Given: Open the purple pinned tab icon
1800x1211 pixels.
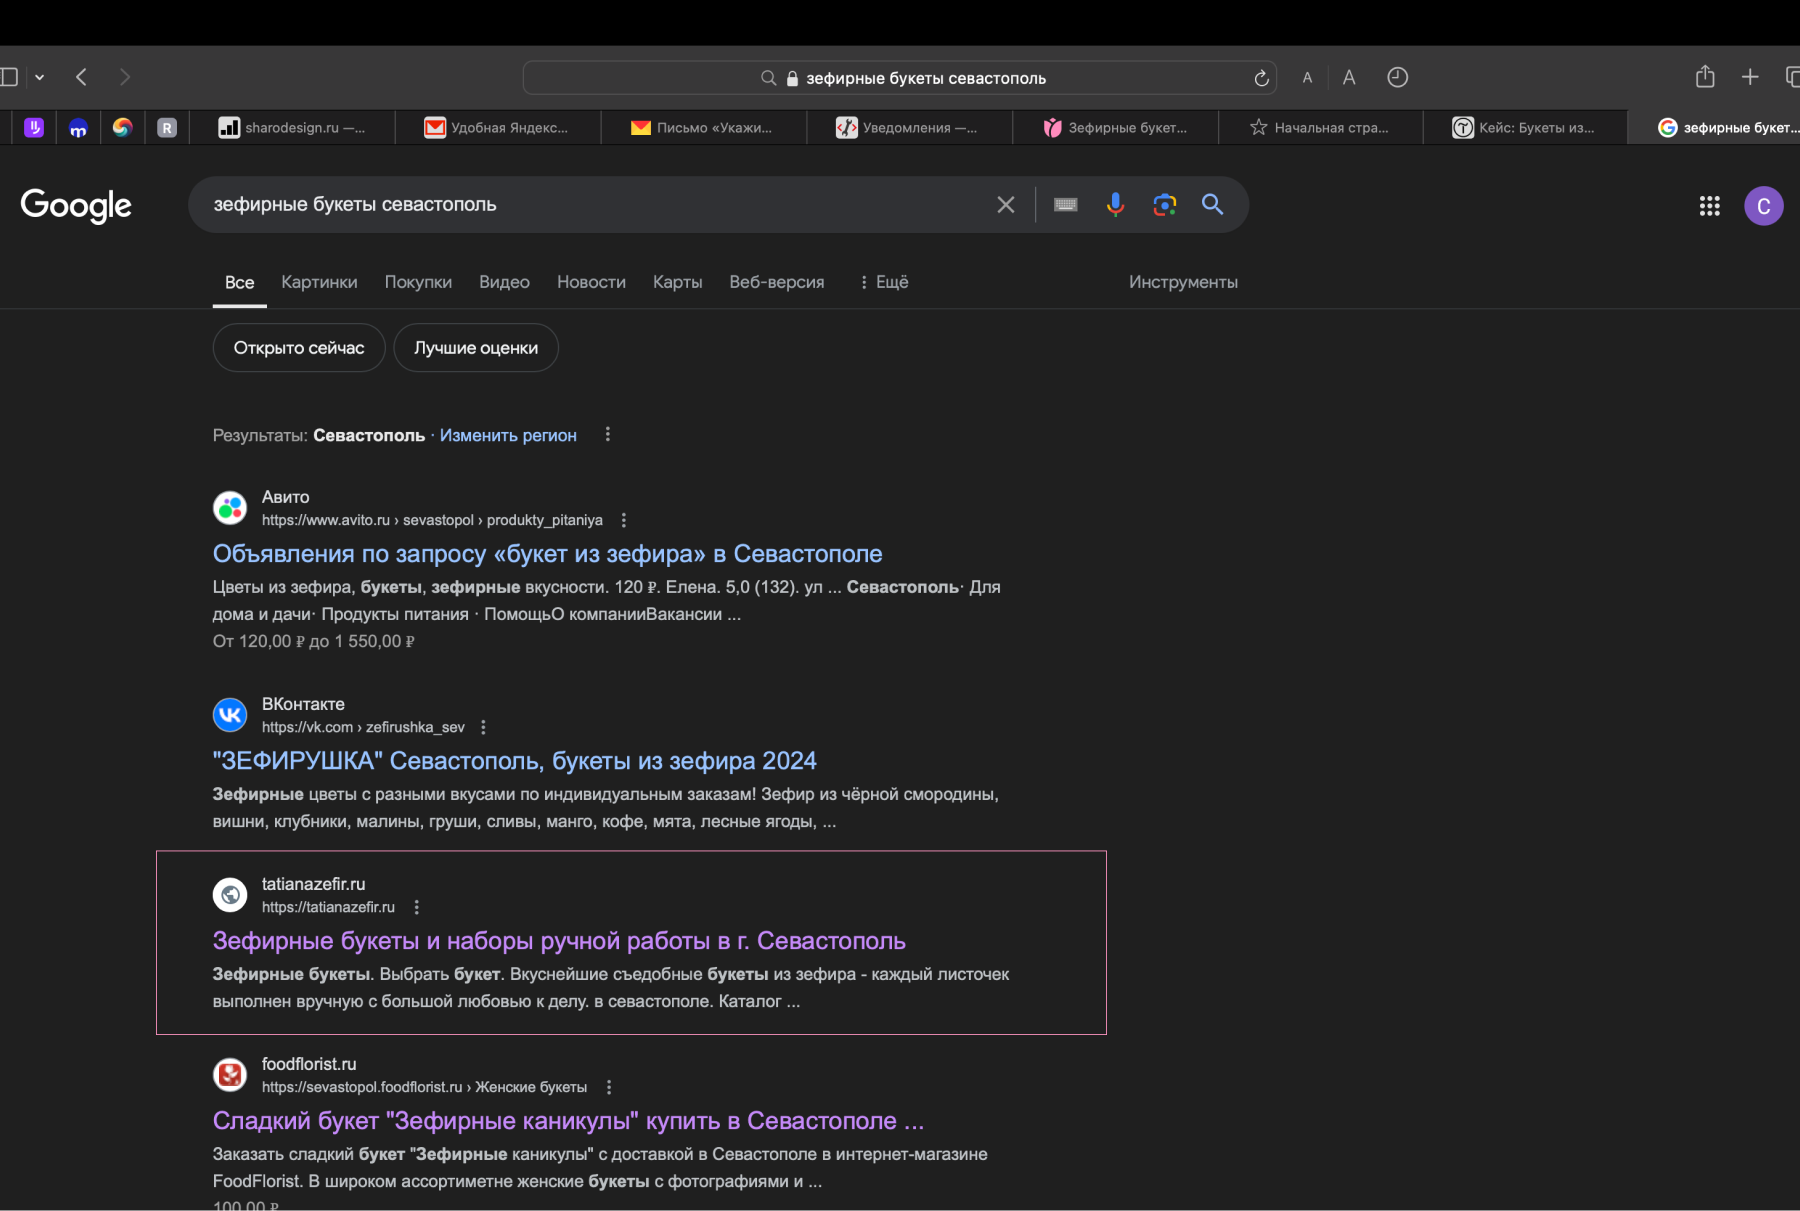Looking at the screenshot, I should (34, 127).
